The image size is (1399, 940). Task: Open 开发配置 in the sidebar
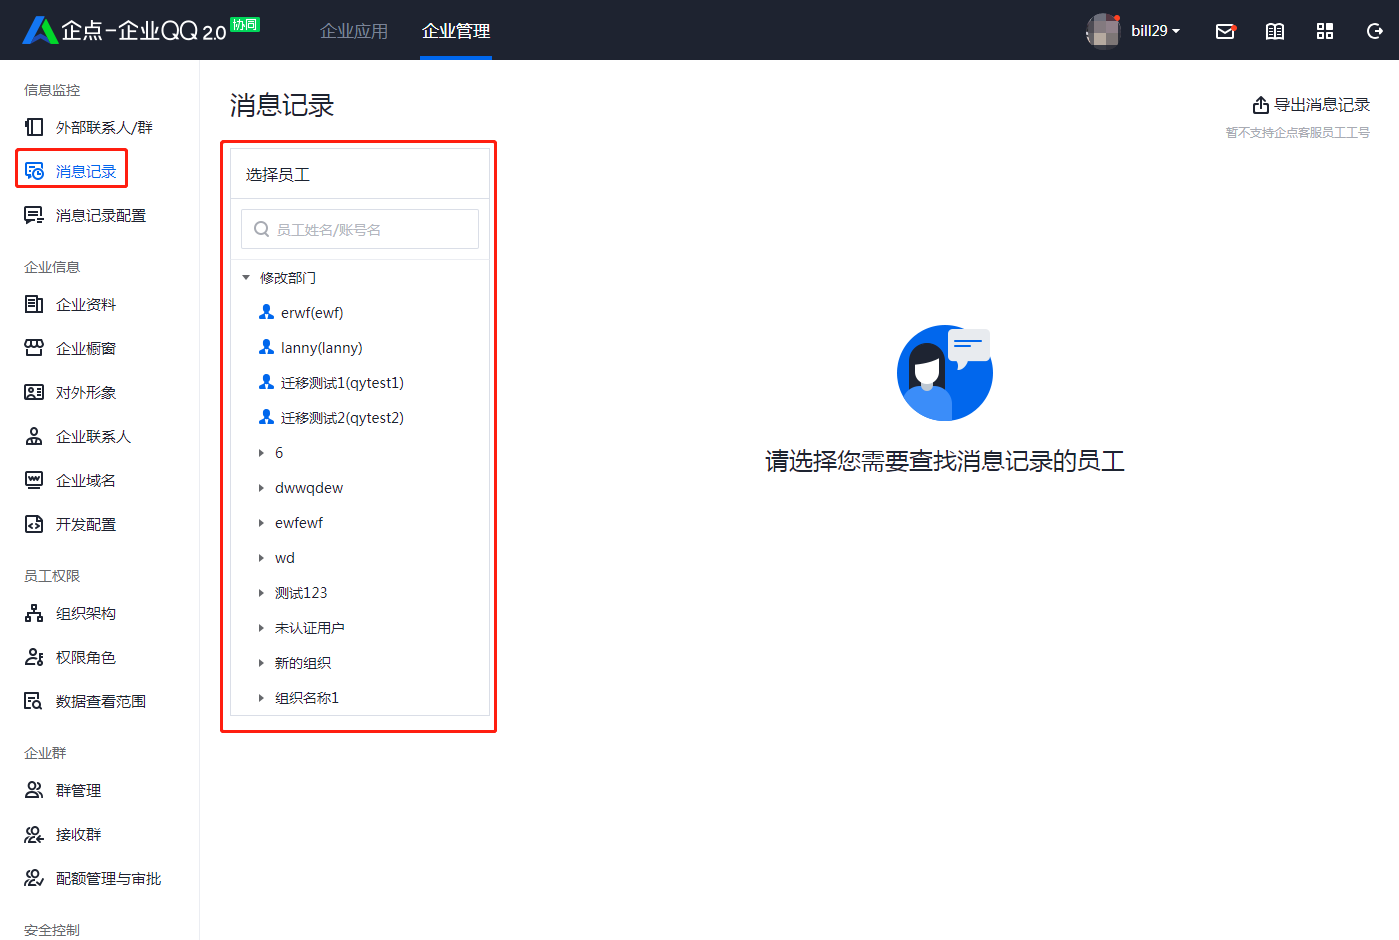click(86, 524)
